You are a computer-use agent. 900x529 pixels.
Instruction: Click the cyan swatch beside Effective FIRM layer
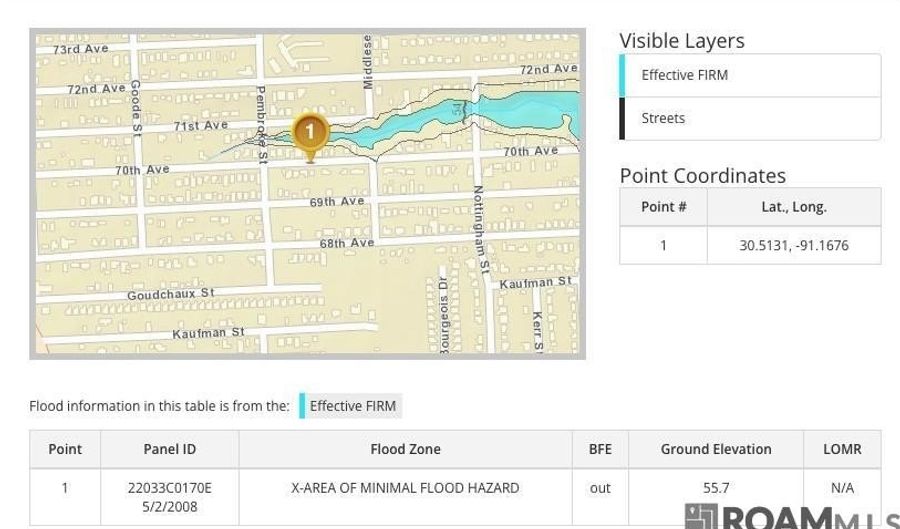tap(622, 75)
